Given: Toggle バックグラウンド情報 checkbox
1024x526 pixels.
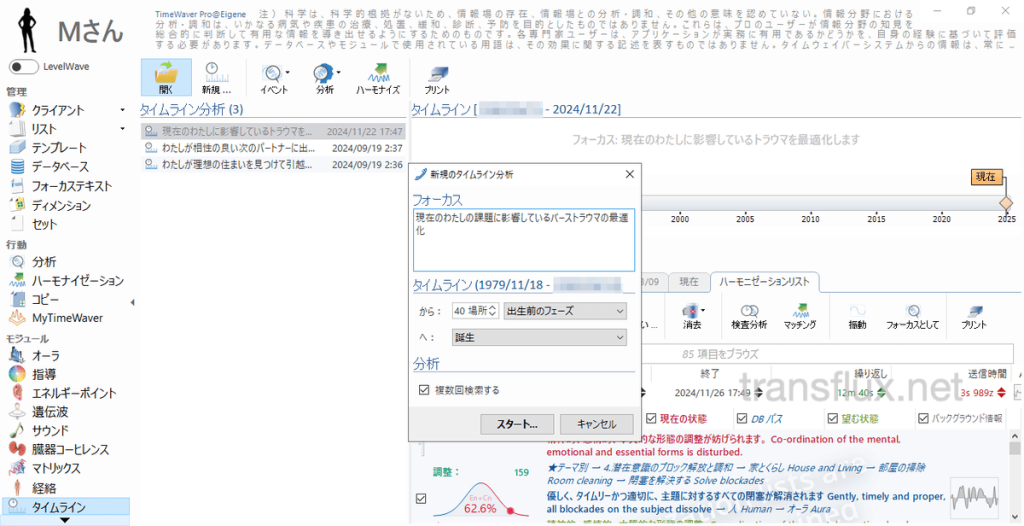Looking at the screenshot, I should click(923, 418).
